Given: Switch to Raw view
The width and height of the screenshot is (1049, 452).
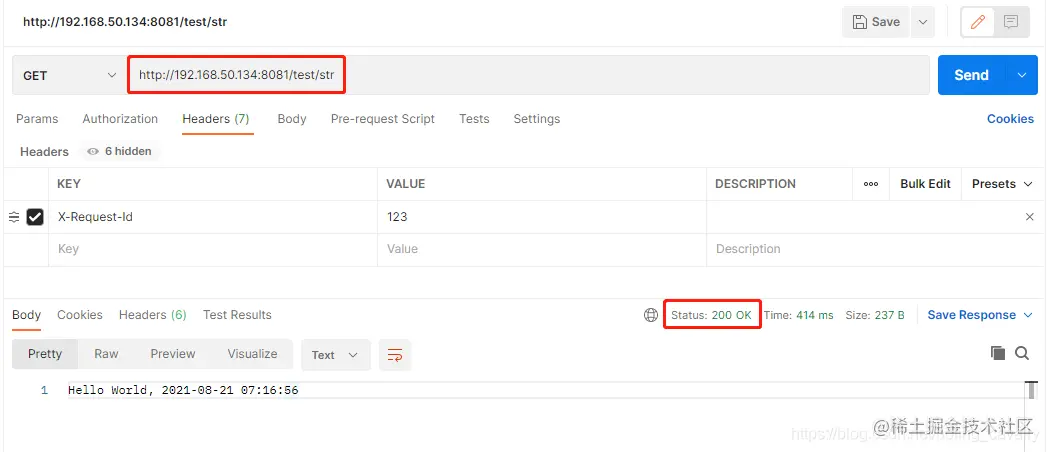Looking at the screenshot, I should (x=106, y=354).
